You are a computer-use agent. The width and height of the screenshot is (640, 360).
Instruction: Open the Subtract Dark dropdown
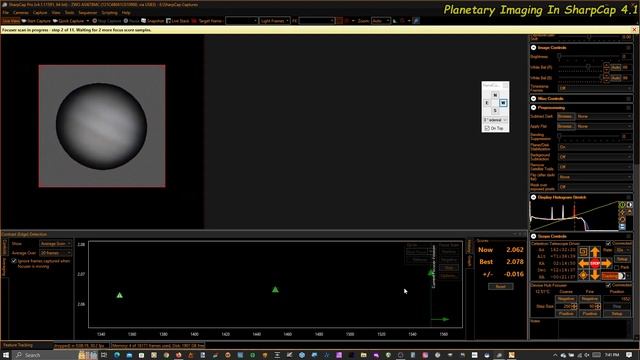604,117
